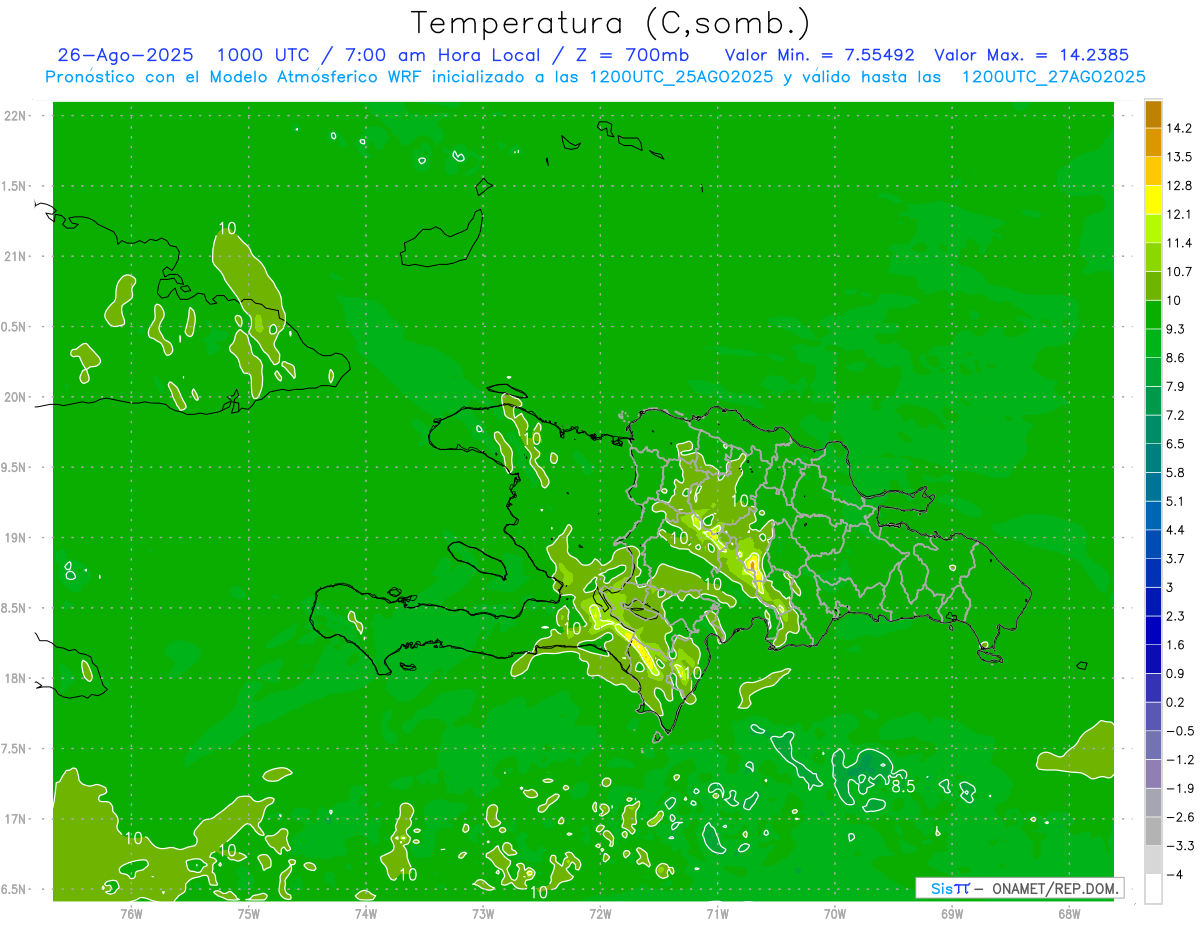This screenshot has height=927, width=1200.
Task: Click the '69W' longitude axis label
Action: 952,913
